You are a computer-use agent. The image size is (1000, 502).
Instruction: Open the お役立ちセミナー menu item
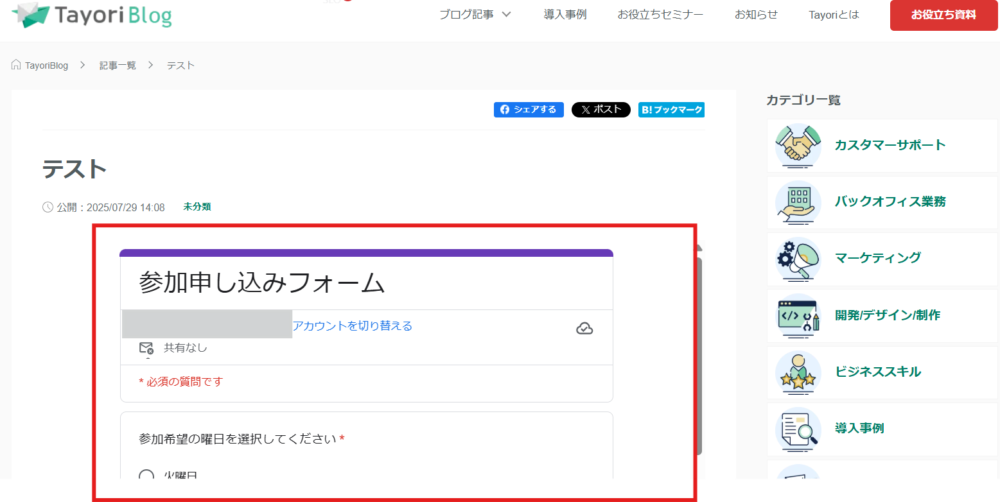(x=660, y=15)
